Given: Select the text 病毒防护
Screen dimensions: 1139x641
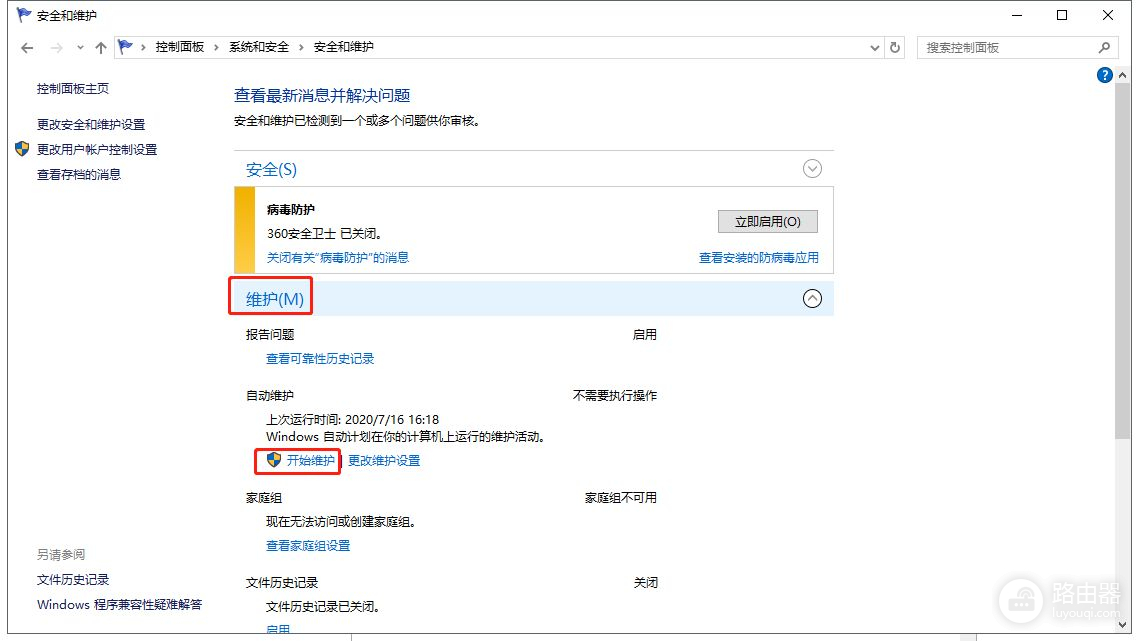Looking at the screenshot, I should pyautogui.click(x=291, y=209).
